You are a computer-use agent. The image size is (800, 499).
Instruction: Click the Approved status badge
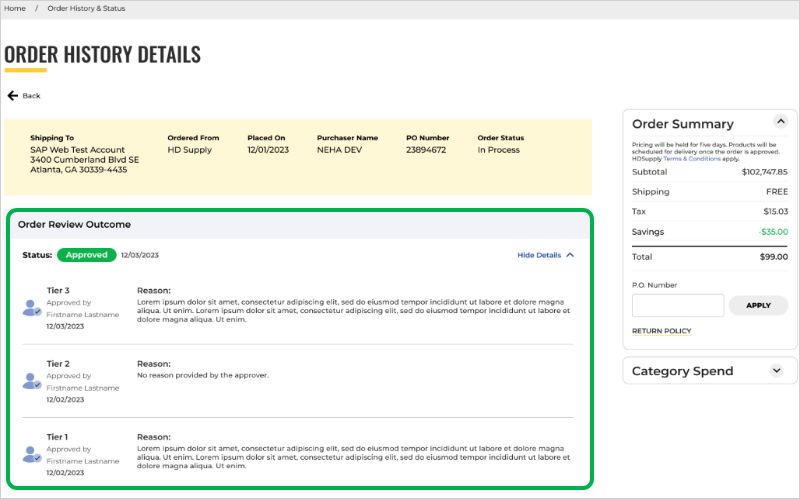click(x=87, y=255)
